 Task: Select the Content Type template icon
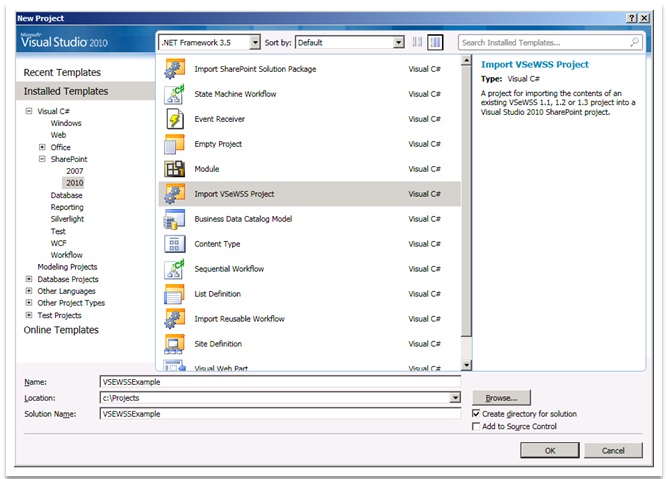coord(174,244)
